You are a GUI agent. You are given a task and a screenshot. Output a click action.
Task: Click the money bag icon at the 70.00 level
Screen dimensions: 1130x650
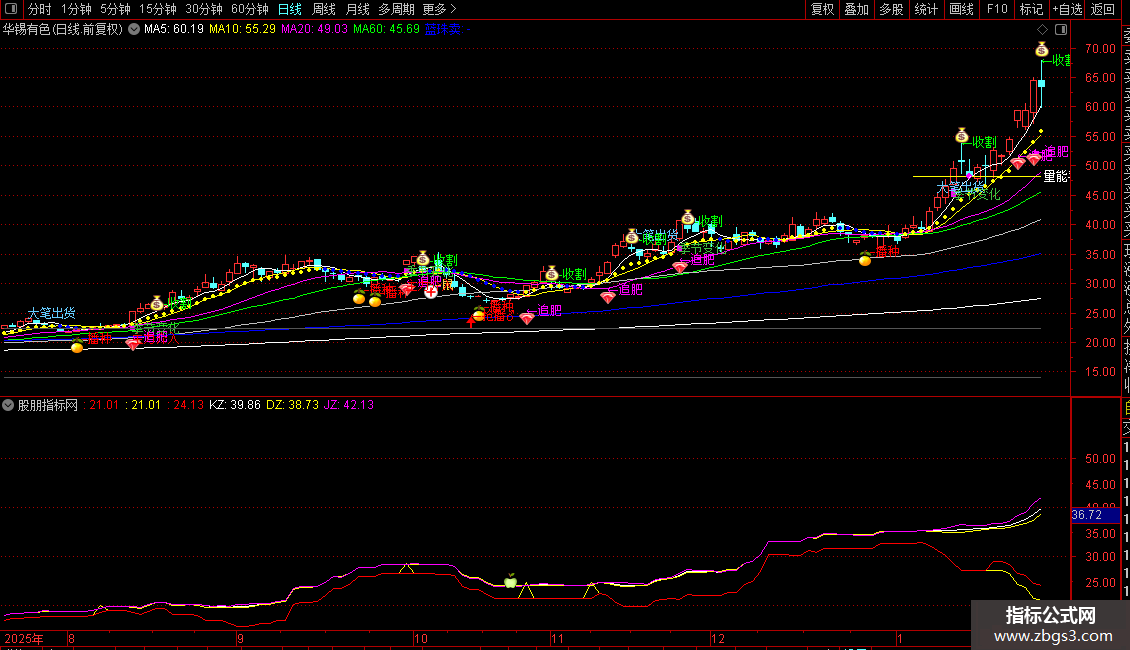[x=1041, y=50]
